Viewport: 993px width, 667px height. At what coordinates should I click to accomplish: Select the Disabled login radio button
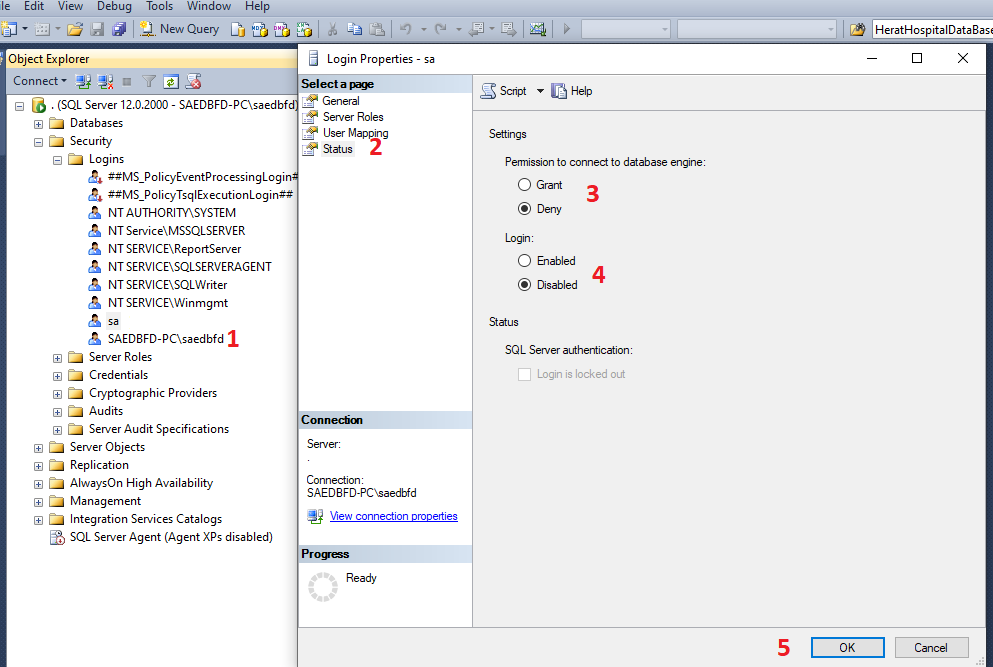[524, 284]
